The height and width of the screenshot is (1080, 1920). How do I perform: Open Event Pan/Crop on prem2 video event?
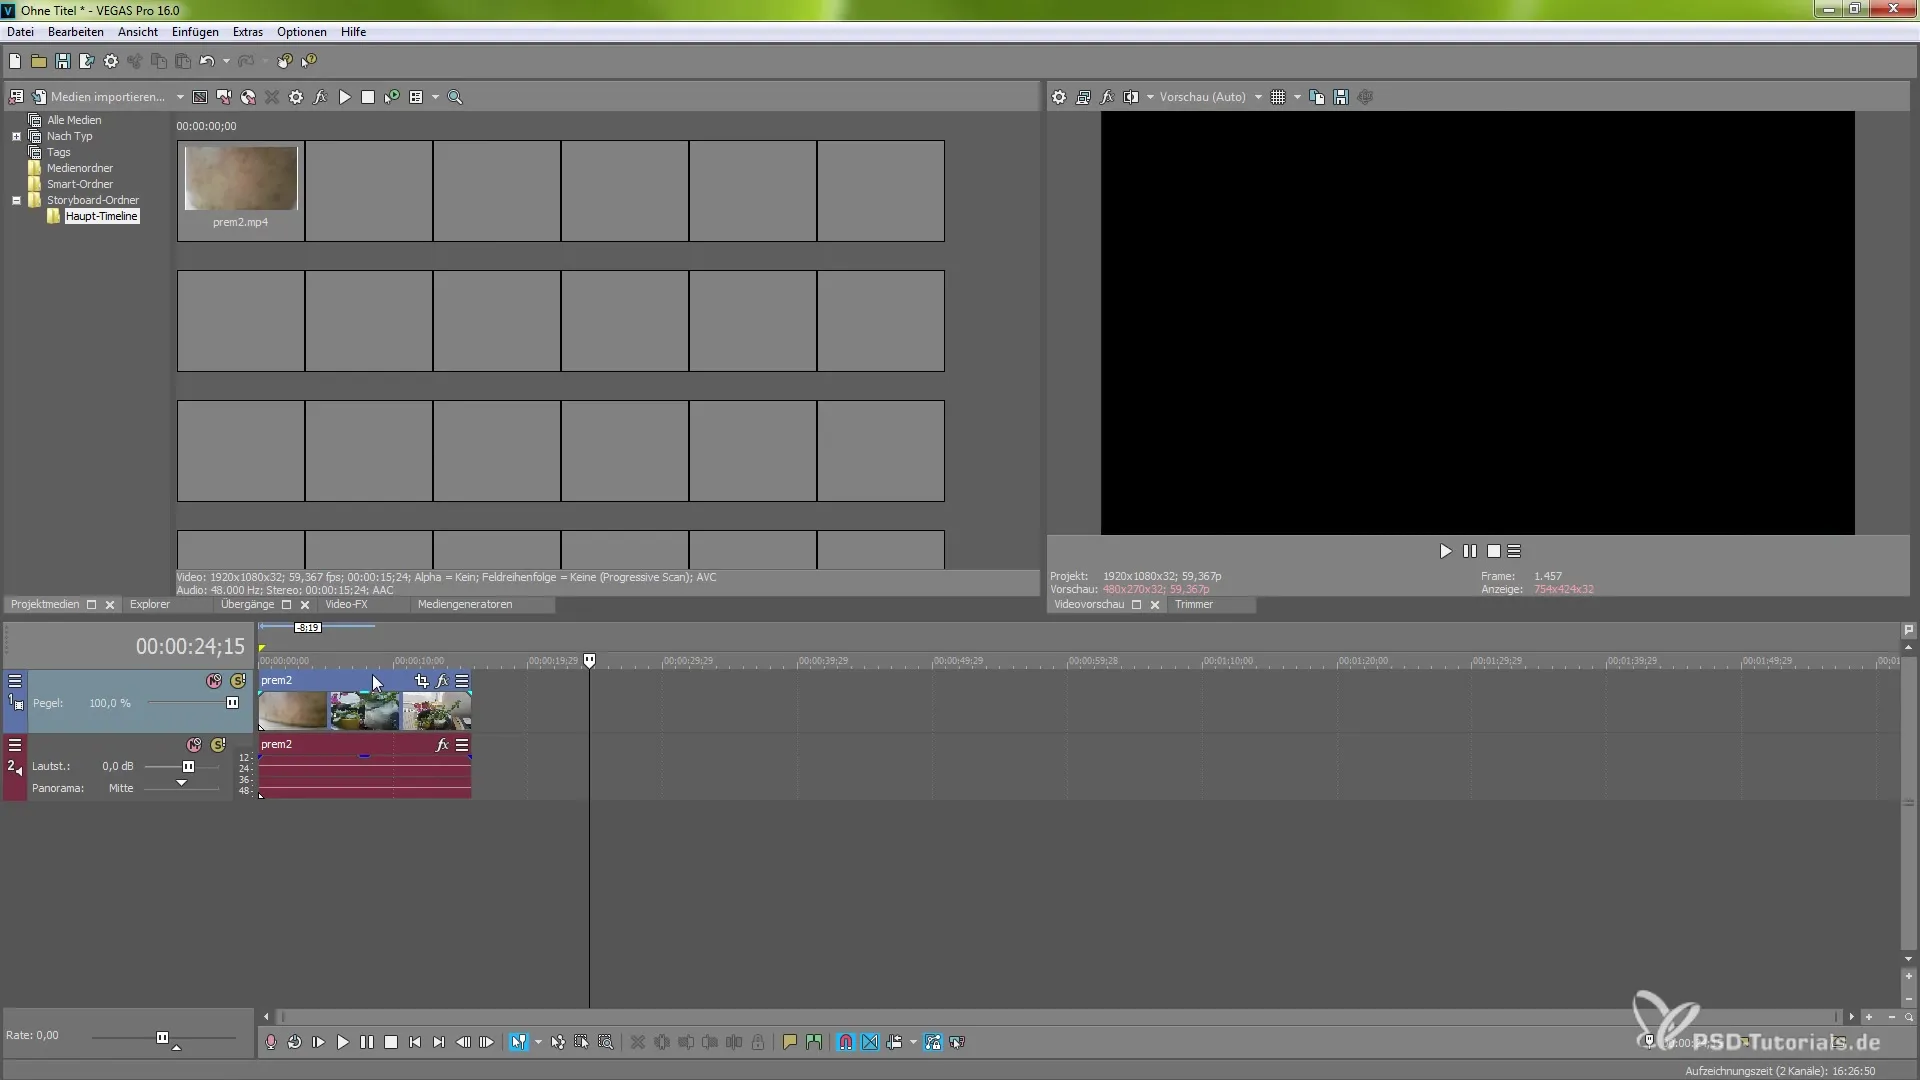[421, 681]
